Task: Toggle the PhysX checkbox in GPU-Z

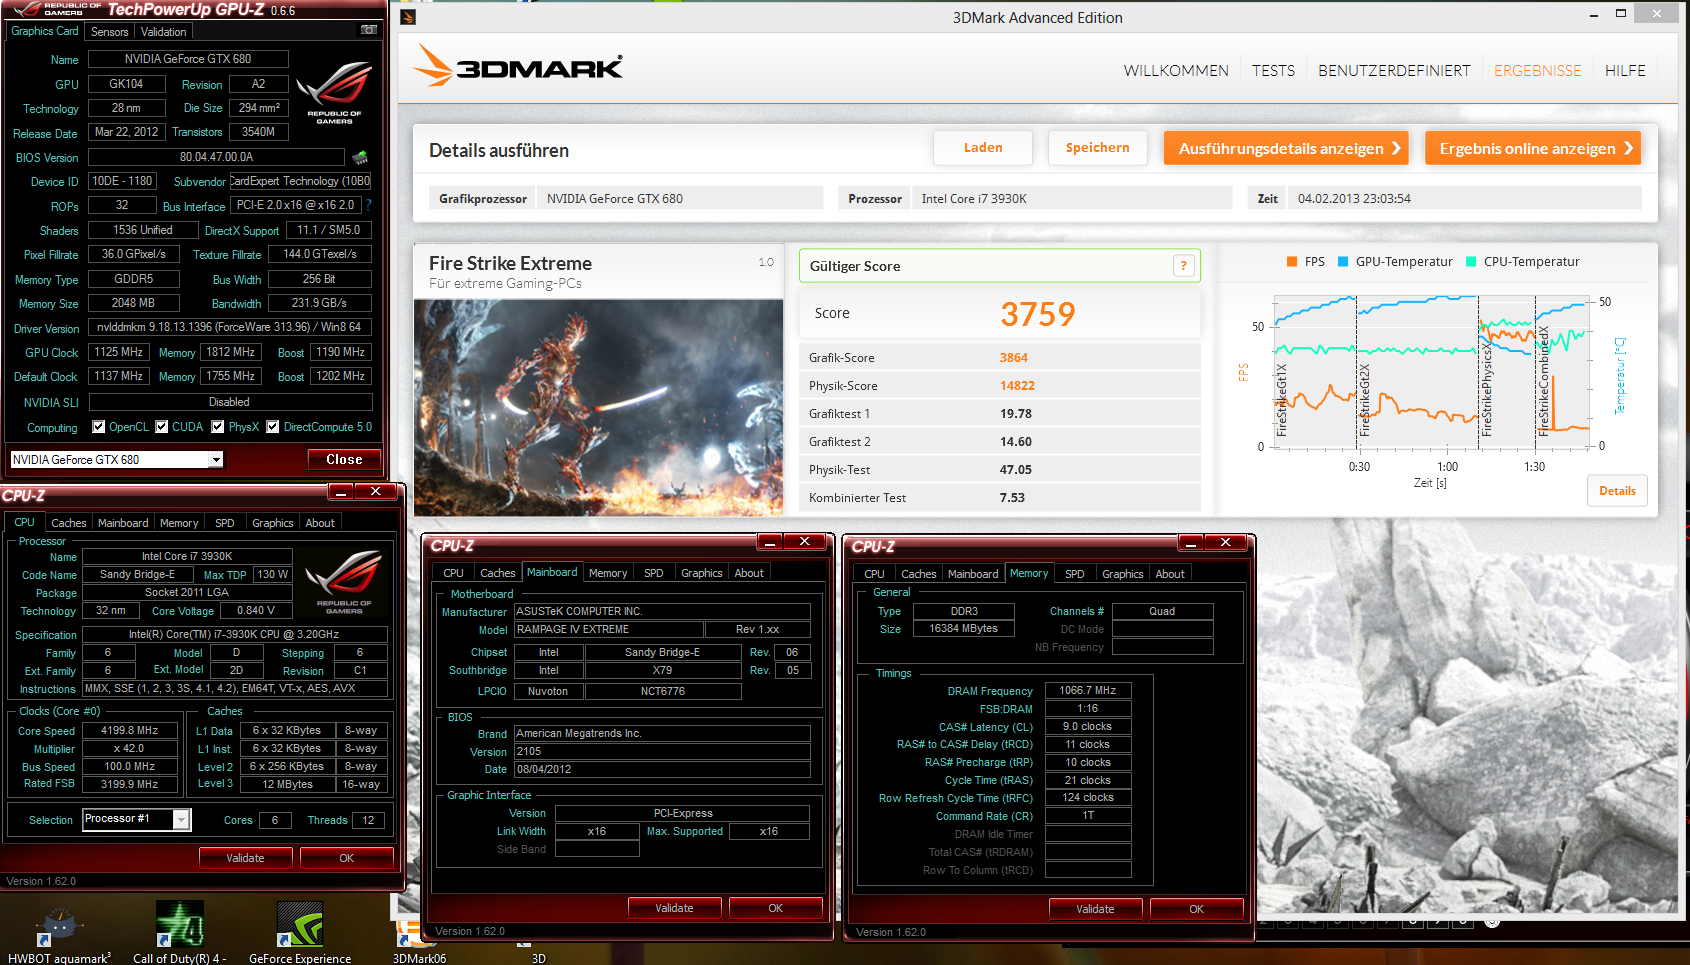Action: [217, 426]
